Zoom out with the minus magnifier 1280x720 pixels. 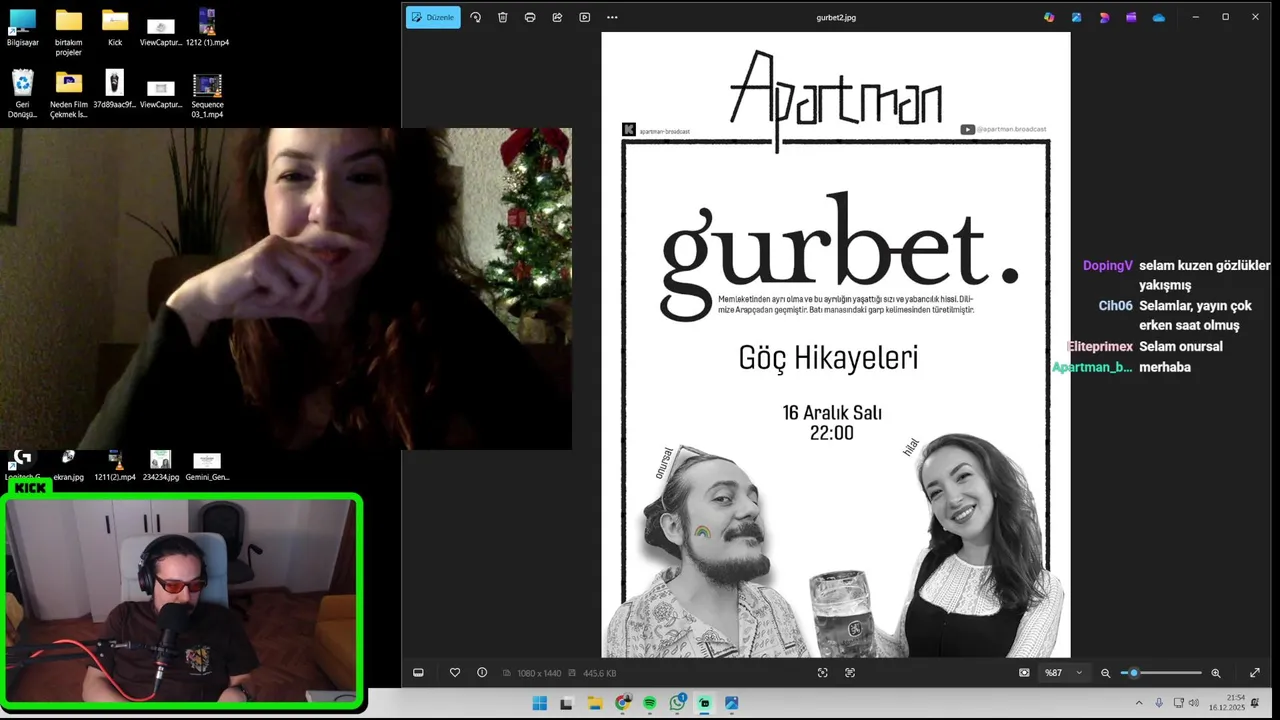pyautogui.click(x=1105, y=673)
